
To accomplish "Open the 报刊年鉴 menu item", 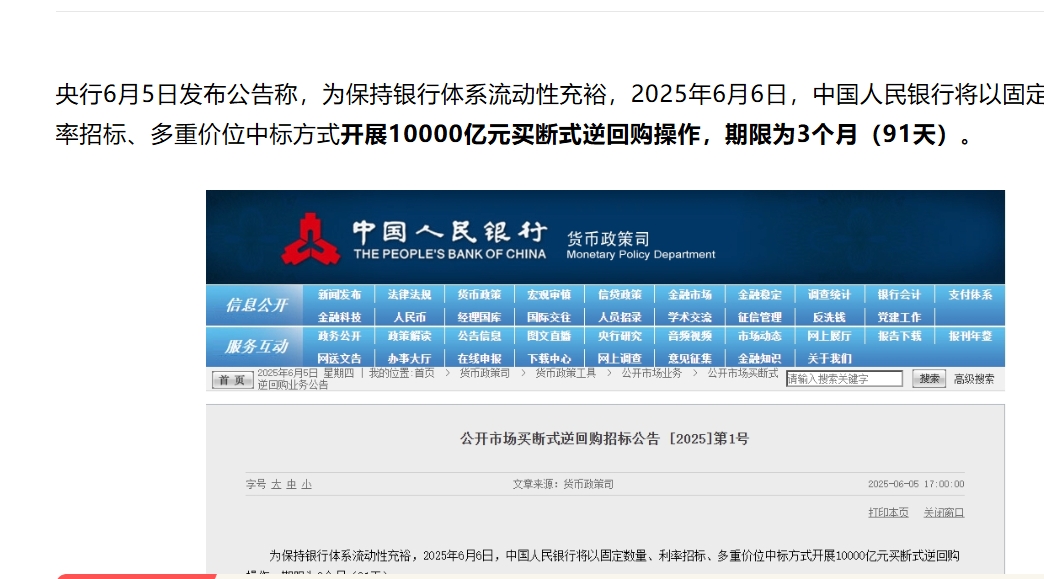I will (970, 337).
